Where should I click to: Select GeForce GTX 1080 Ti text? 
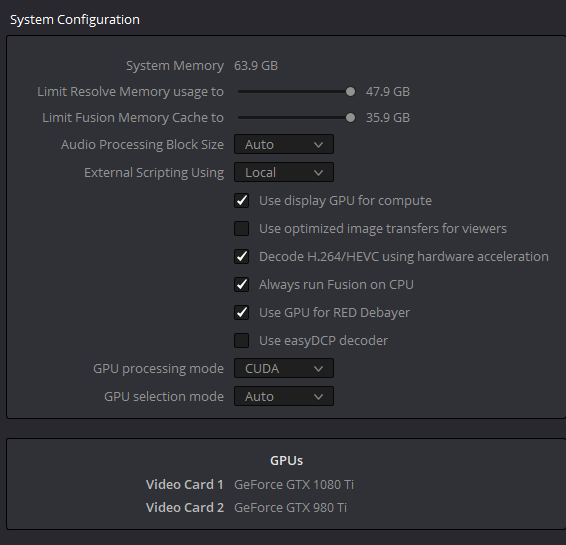(294, 484)
